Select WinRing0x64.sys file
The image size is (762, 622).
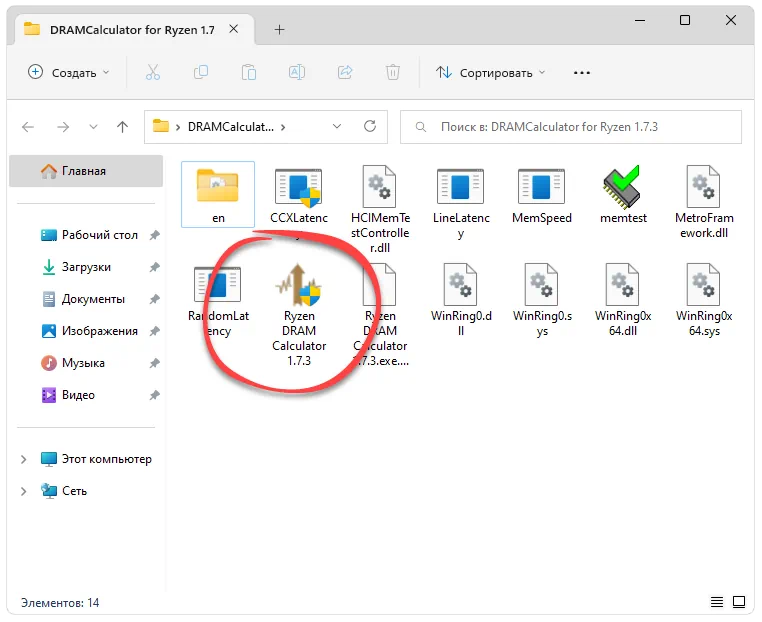coord(704,301)
